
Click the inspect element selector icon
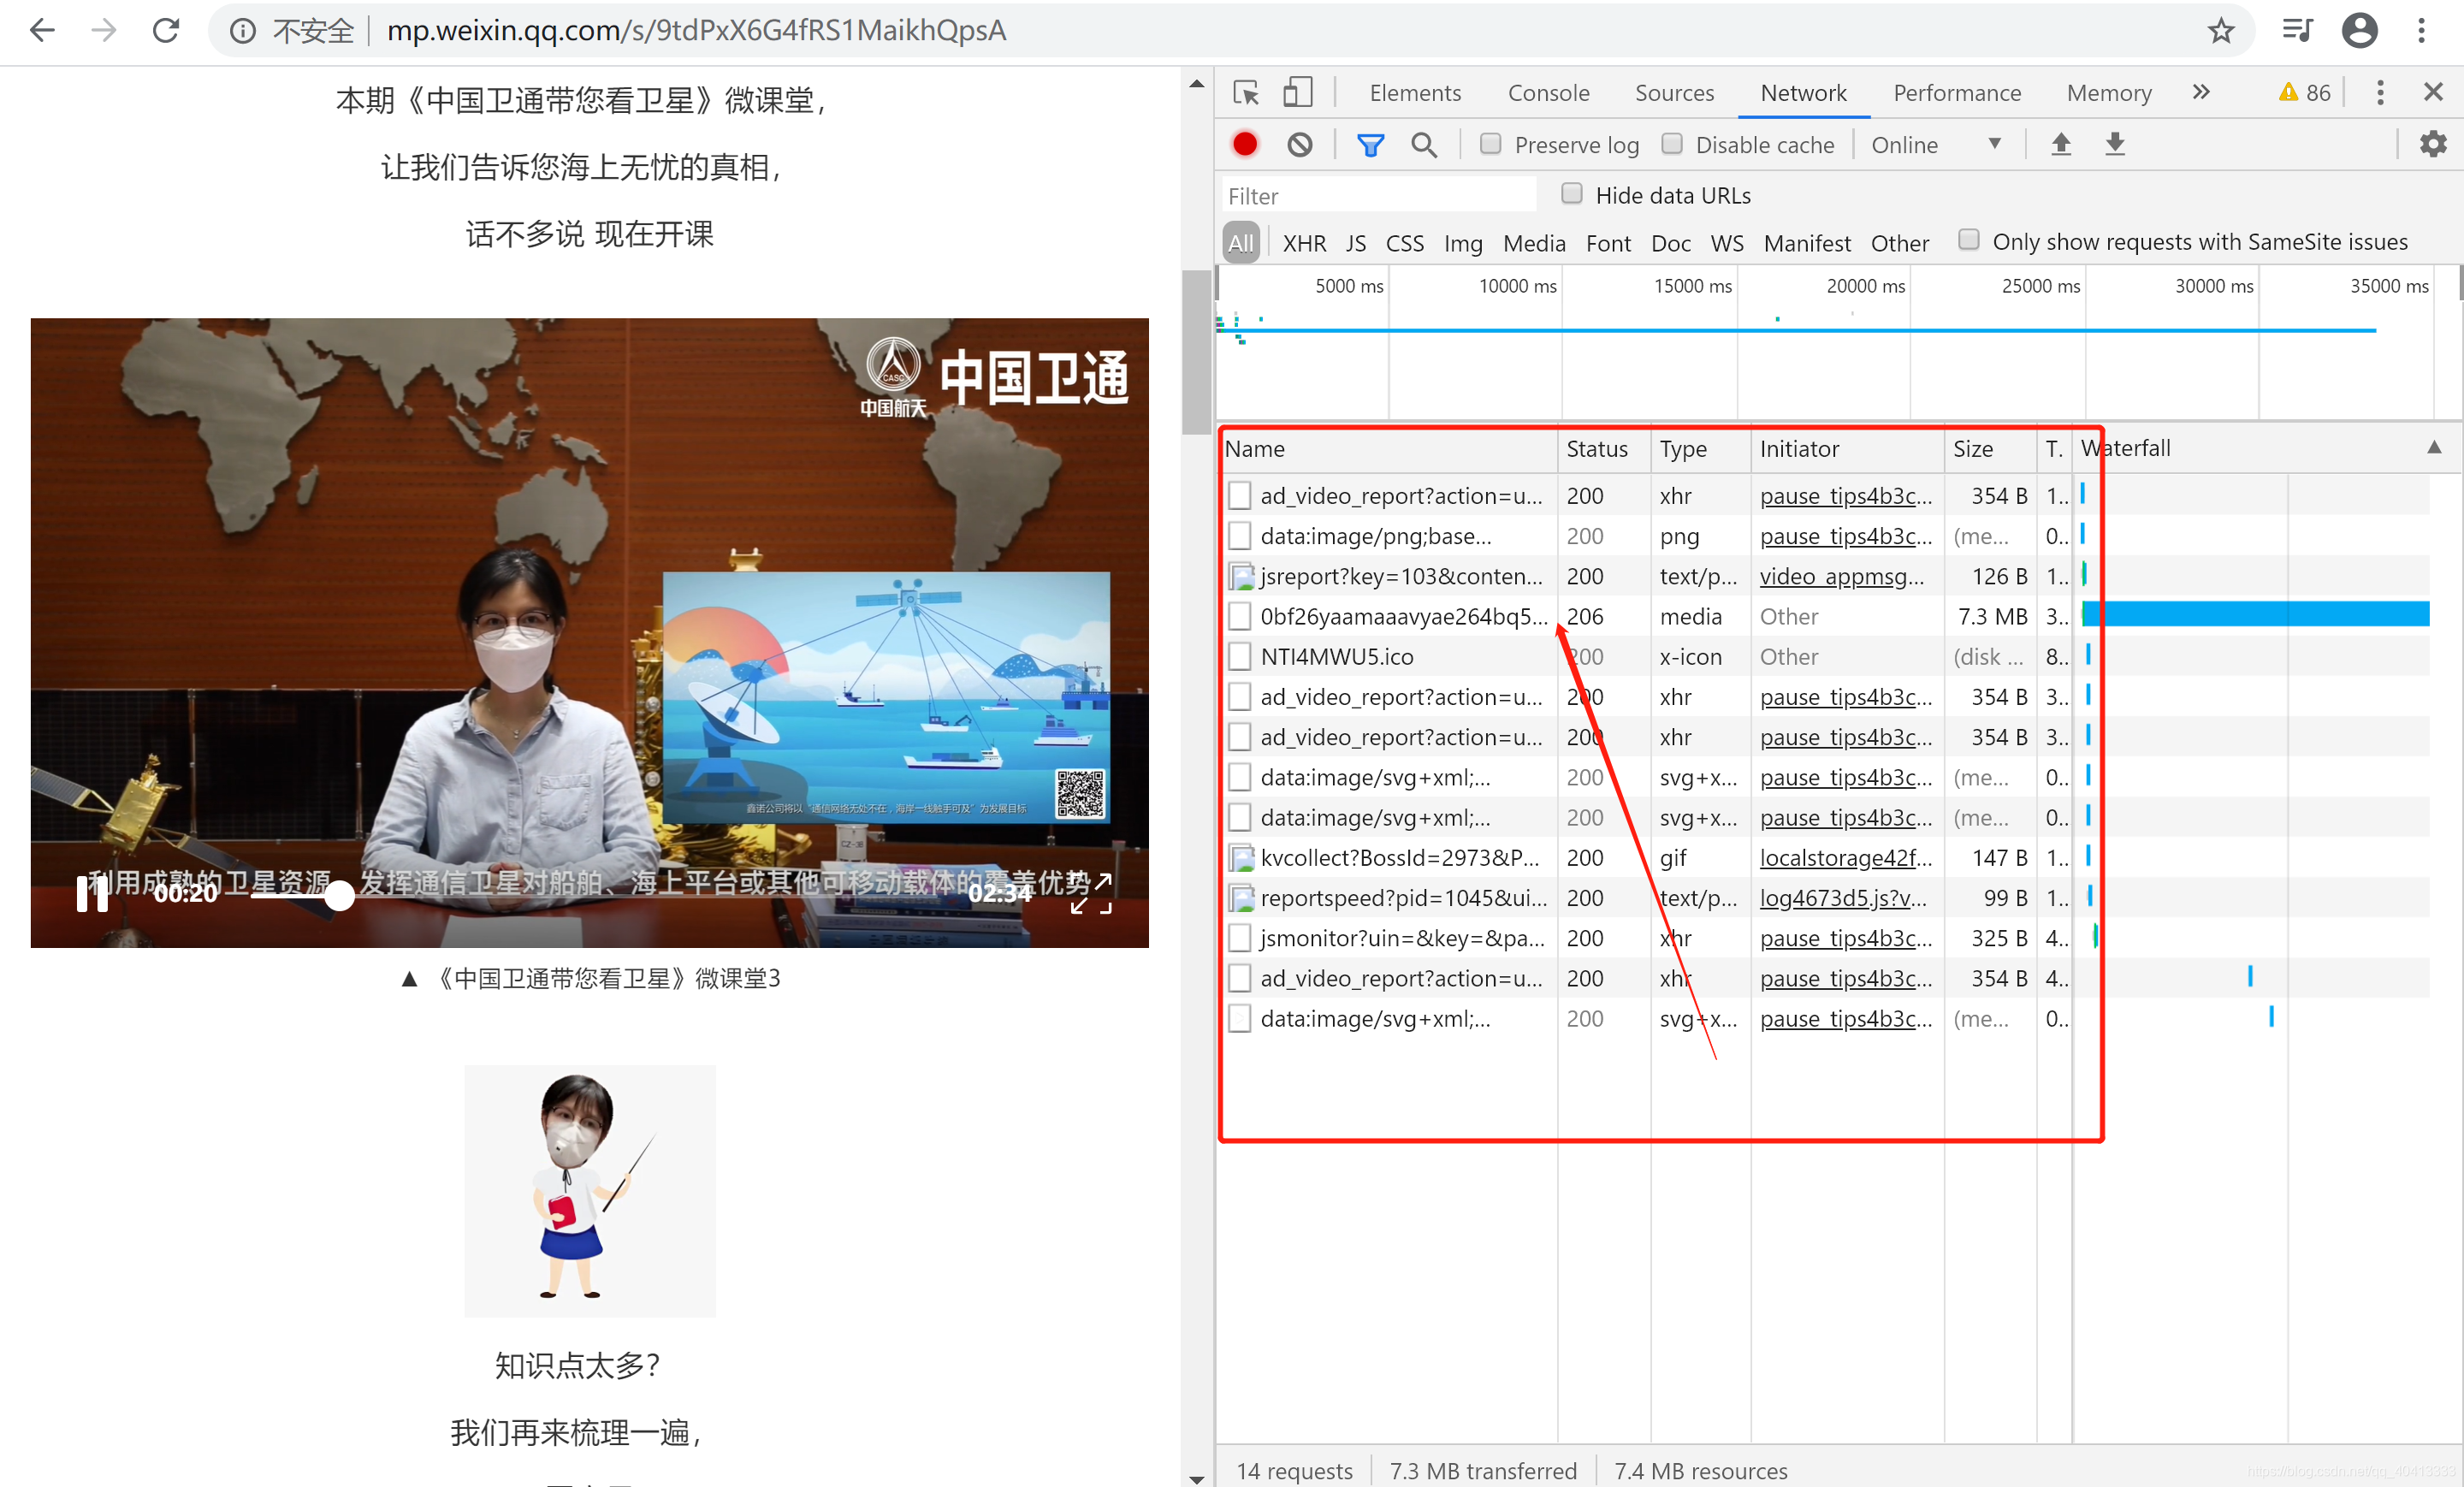[1246, 93]
